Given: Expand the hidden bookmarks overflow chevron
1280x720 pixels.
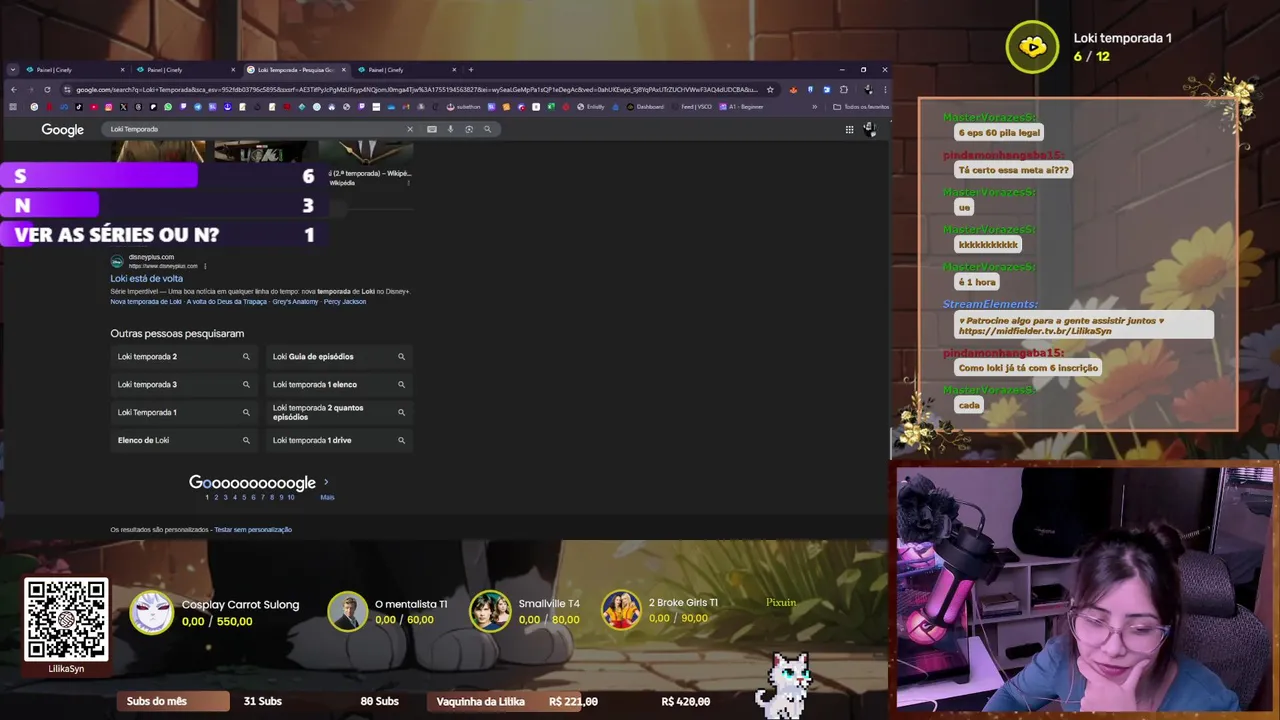Looking at the screenshot, I should coord(814,107).
